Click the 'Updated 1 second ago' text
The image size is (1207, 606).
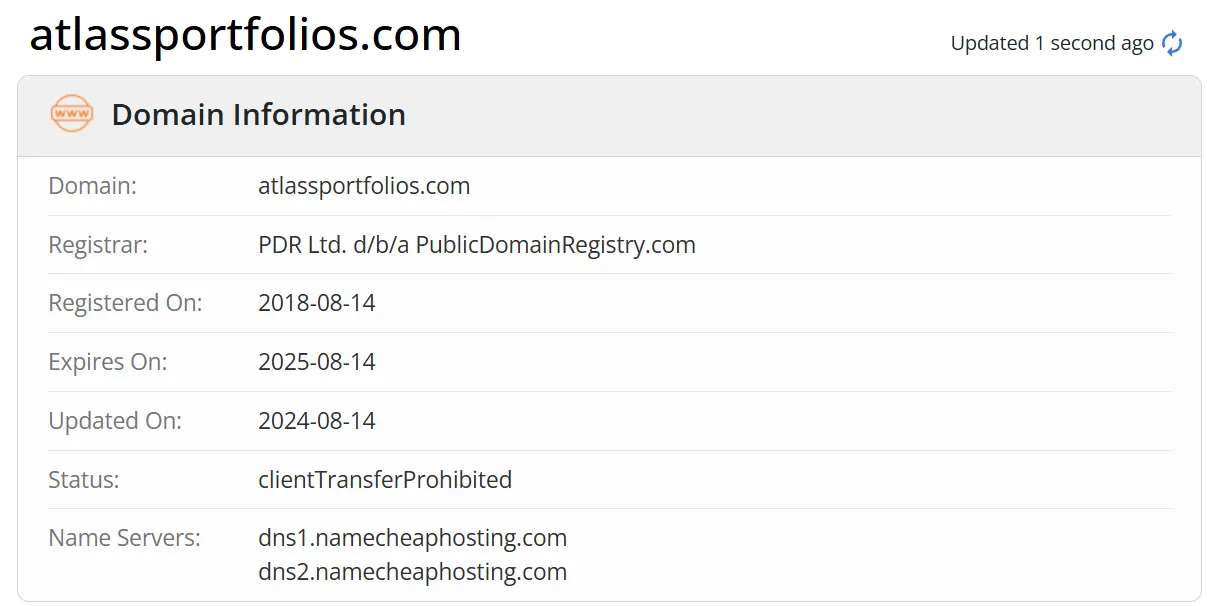point(1052,43)
